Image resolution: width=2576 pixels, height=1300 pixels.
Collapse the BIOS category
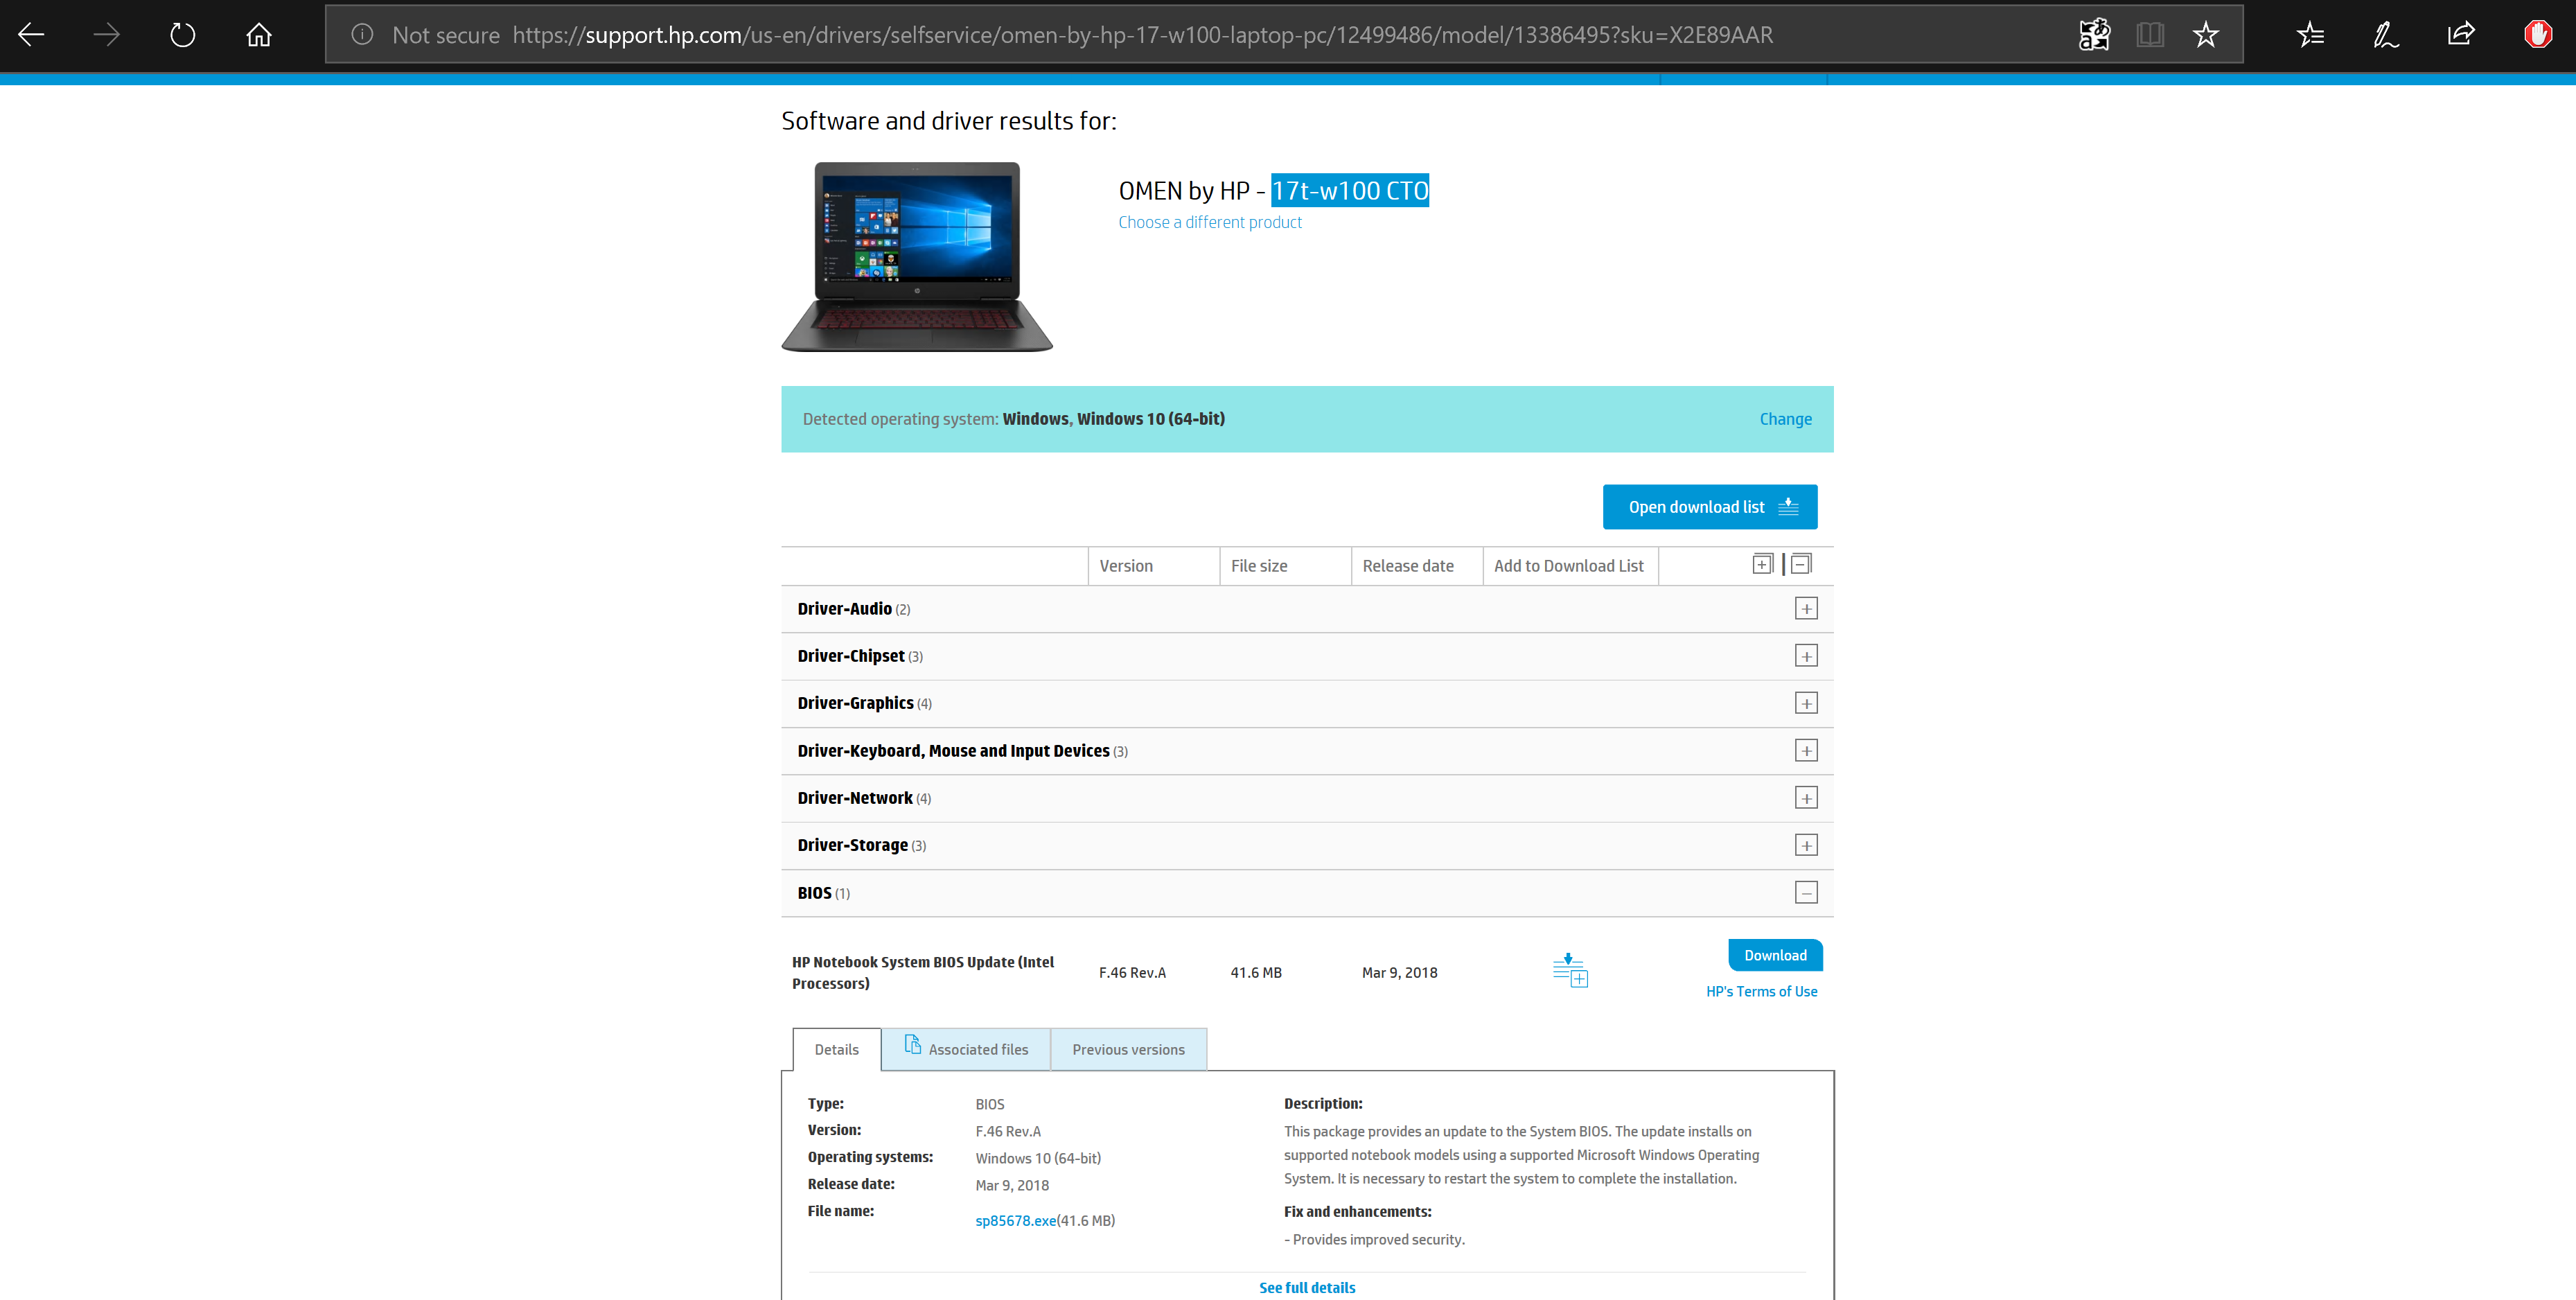(x=1806, y=893)
